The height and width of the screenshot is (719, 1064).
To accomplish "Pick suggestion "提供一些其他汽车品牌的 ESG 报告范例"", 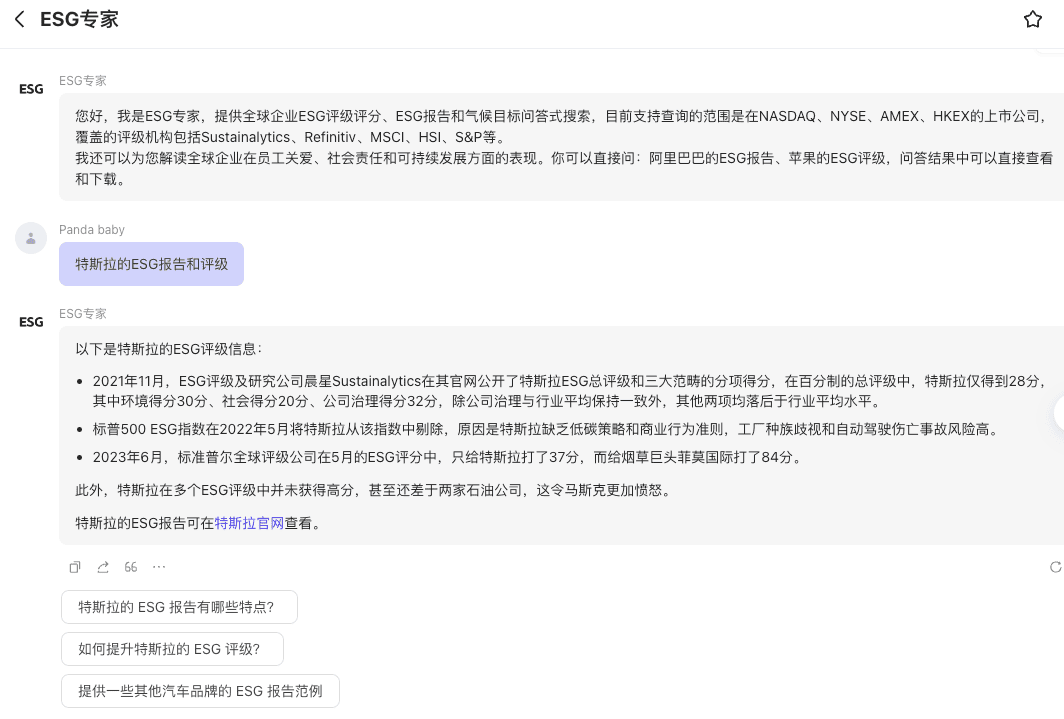I will click(200, 691).
